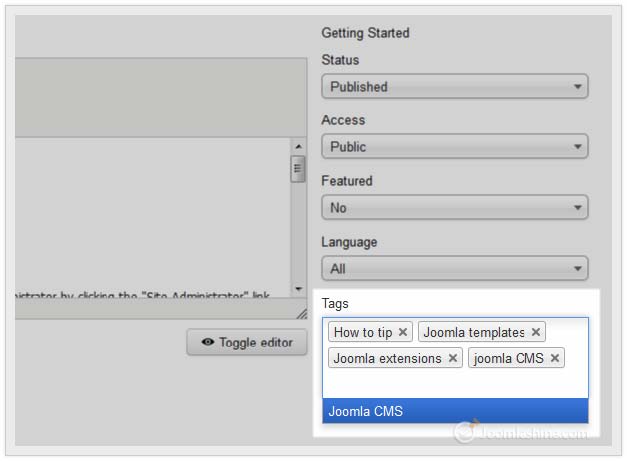The height and width of the screenshot is (461, 627).
Task: Click the "joomla CMS" tag chip label
Action: pos(507,358)
